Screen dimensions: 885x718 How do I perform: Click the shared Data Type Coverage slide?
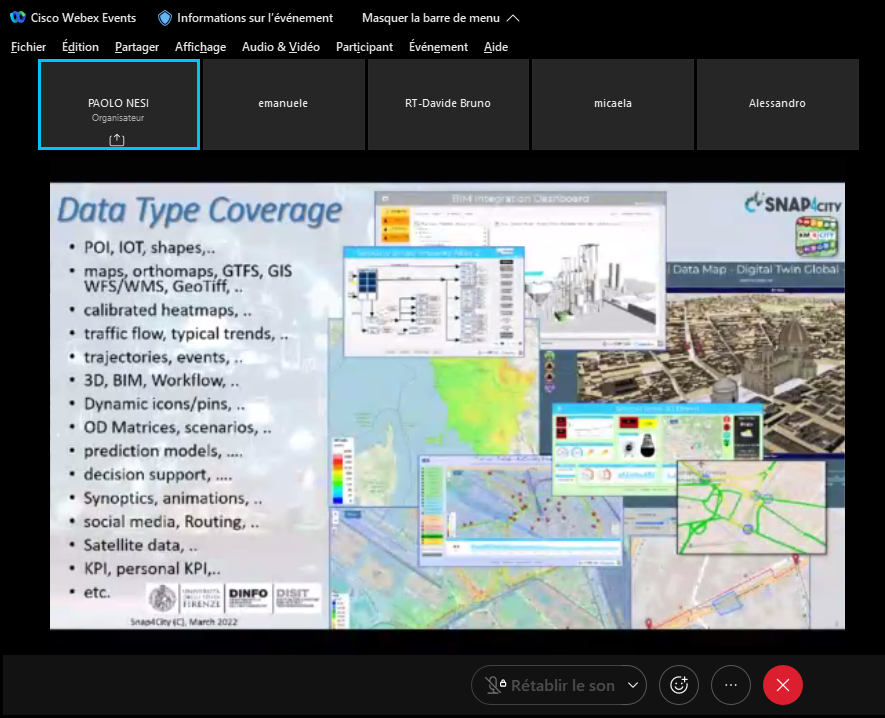pos(447,405)
